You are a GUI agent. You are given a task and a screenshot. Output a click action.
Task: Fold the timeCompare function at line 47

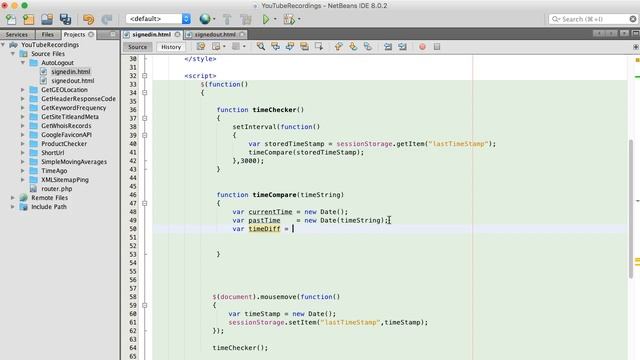(144, 203)
